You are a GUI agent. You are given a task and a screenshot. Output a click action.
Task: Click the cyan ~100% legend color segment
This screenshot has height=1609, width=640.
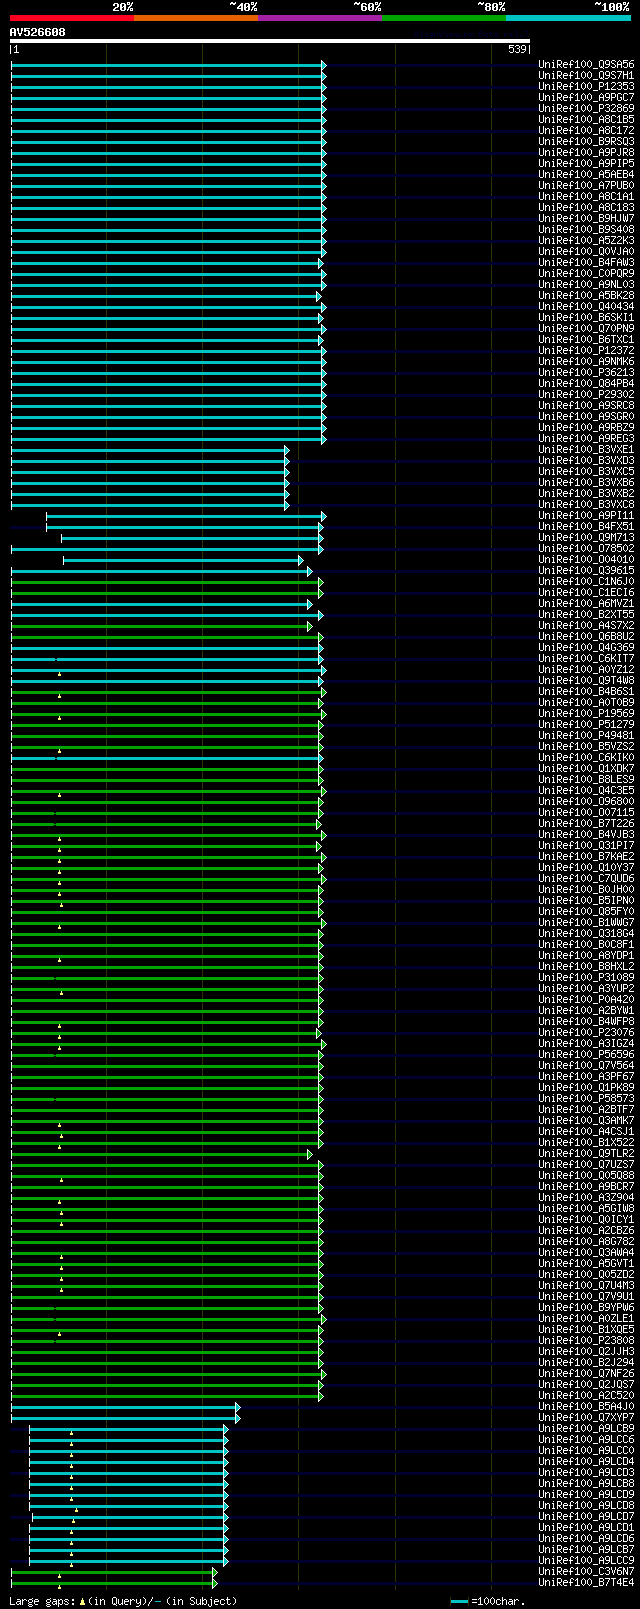(568, 18)
